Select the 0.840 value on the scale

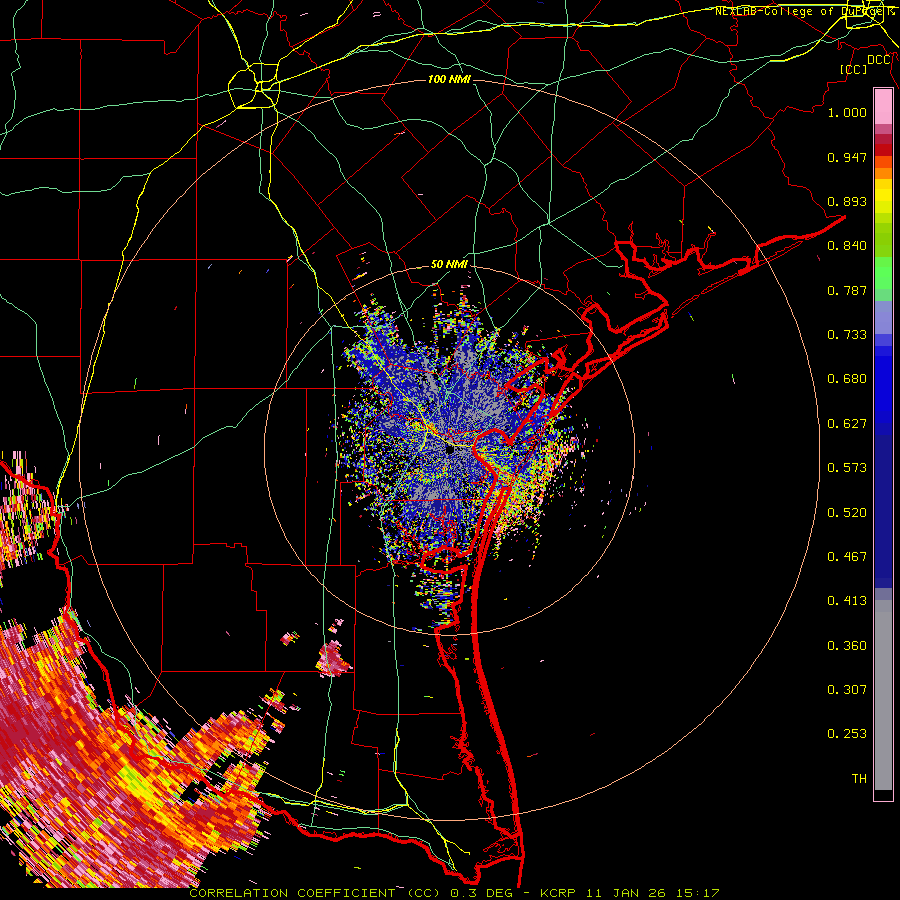click(x=847, y=246)
